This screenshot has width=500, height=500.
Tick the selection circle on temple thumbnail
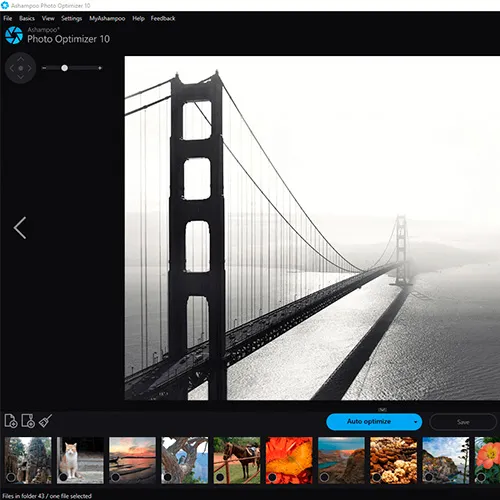point(11,477)
